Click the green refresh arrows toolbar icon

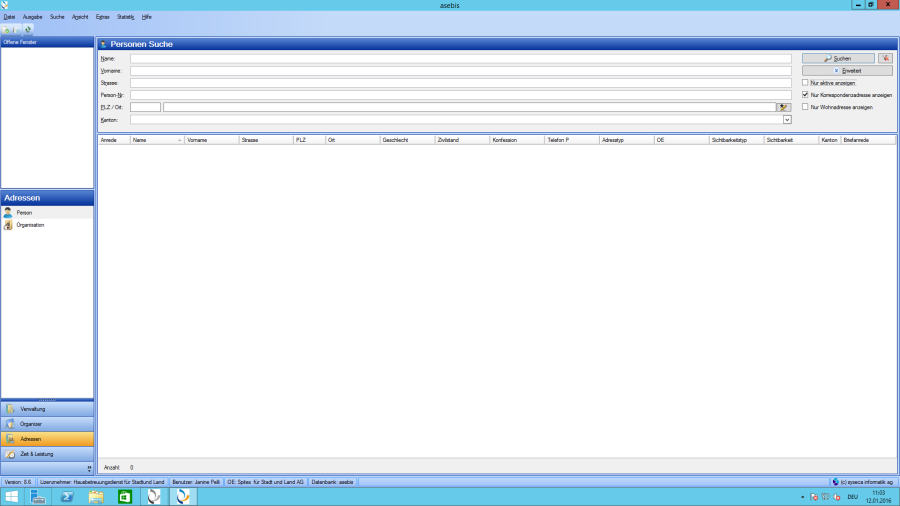(x=28, y=29)
